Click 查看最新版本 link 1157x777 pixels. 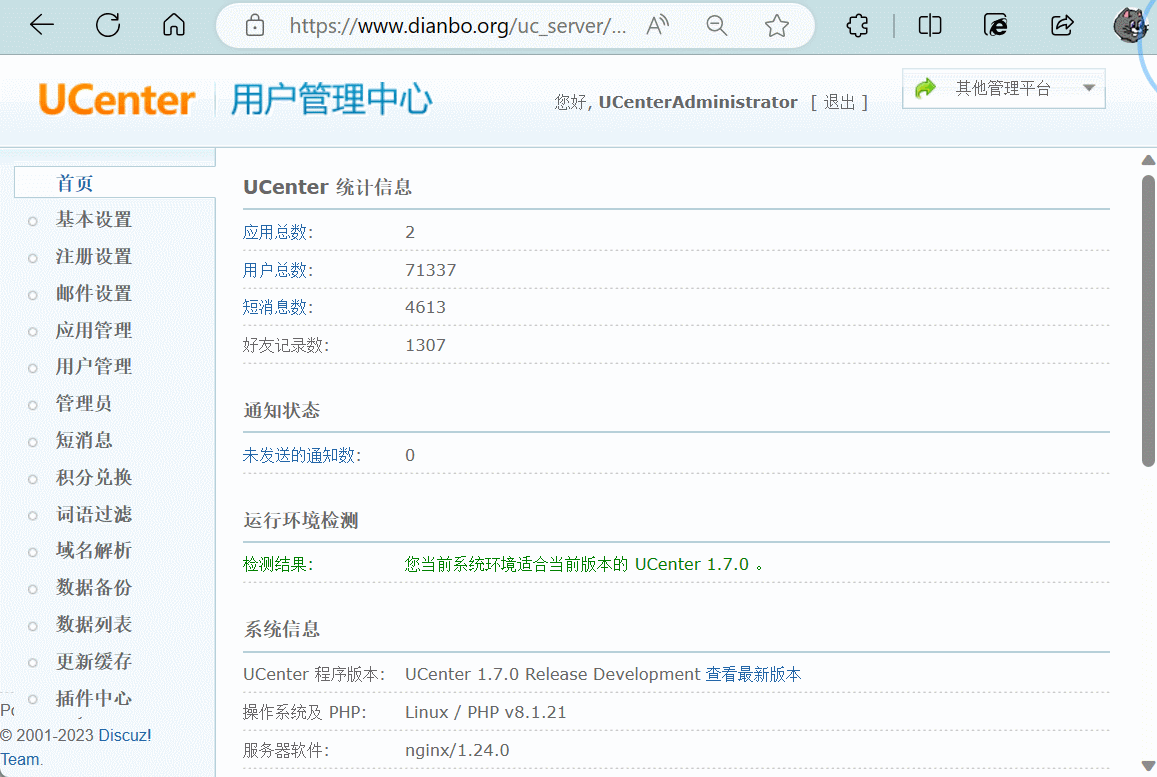pyautogui.click(x=753, y=674)
